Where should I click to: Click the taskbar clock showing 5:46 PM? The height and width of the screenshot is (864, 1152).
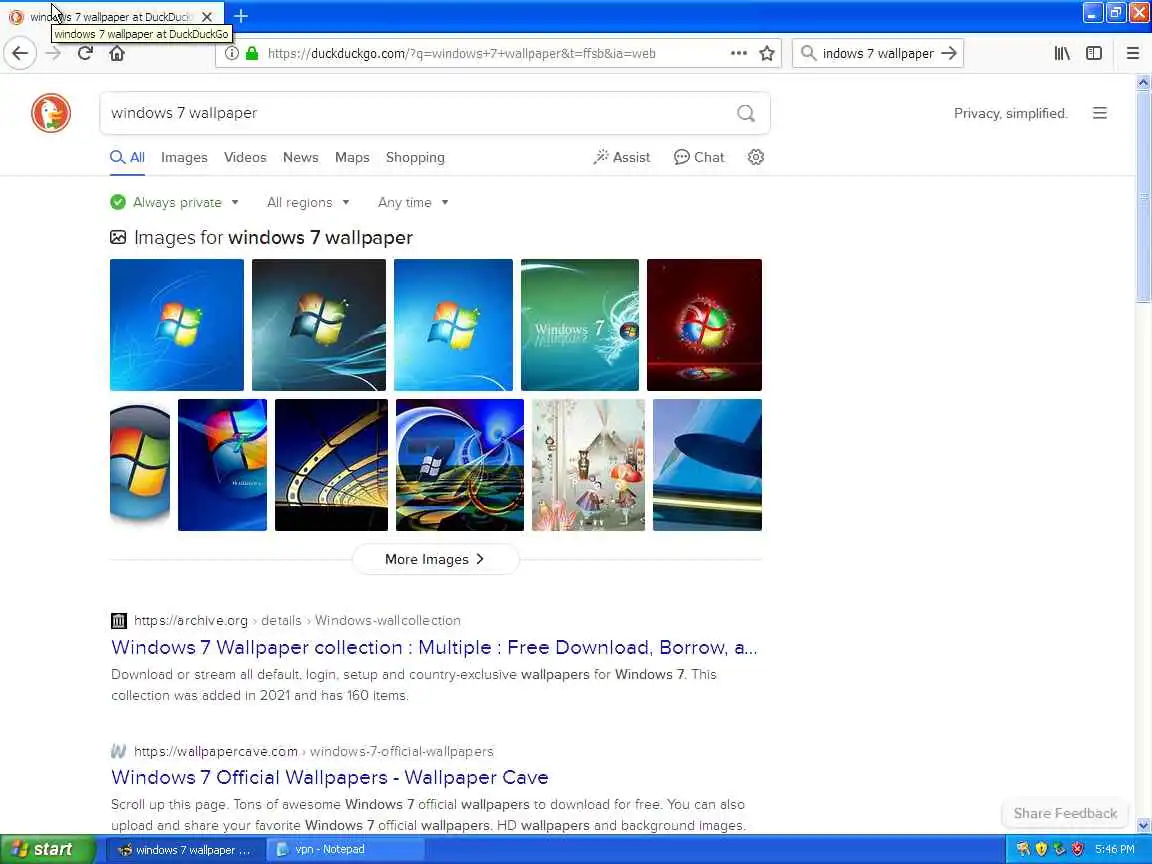(1115, 849)
